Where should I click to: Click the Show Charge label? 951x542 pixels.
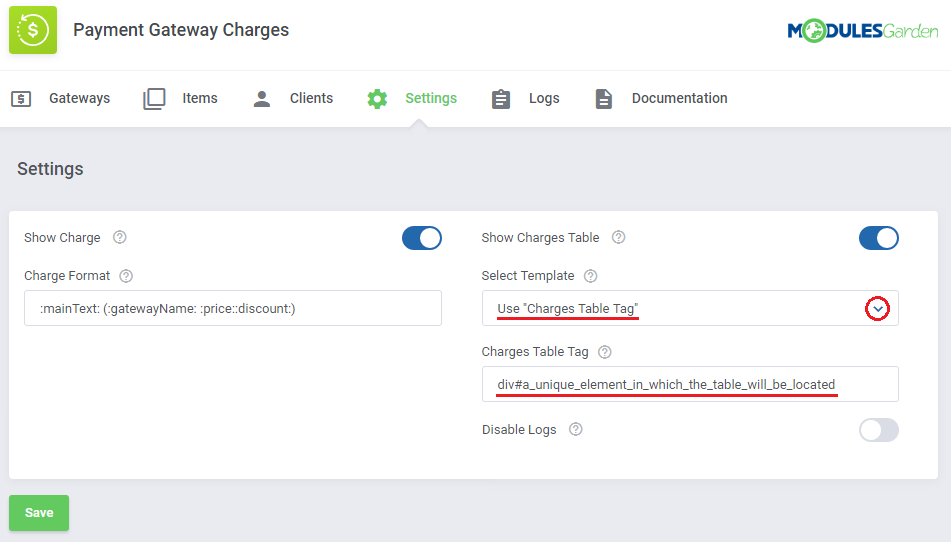pyautogui.click(x=62, y=238)
